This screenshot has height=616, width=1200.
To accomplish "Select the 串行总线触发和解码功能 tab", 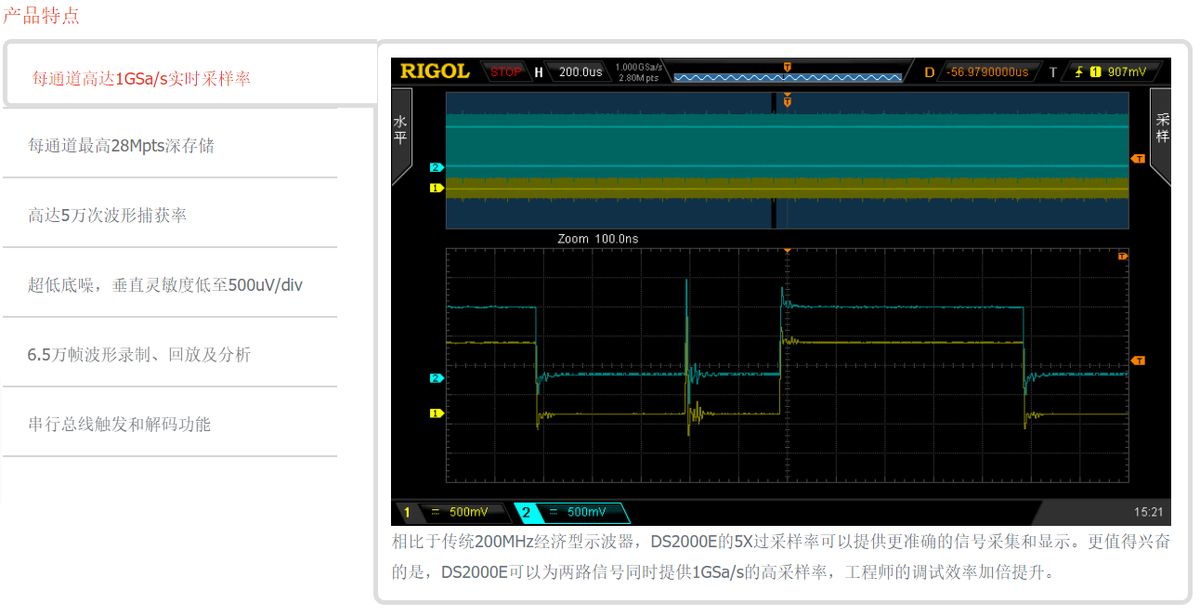I will click(x=119, y=424).
